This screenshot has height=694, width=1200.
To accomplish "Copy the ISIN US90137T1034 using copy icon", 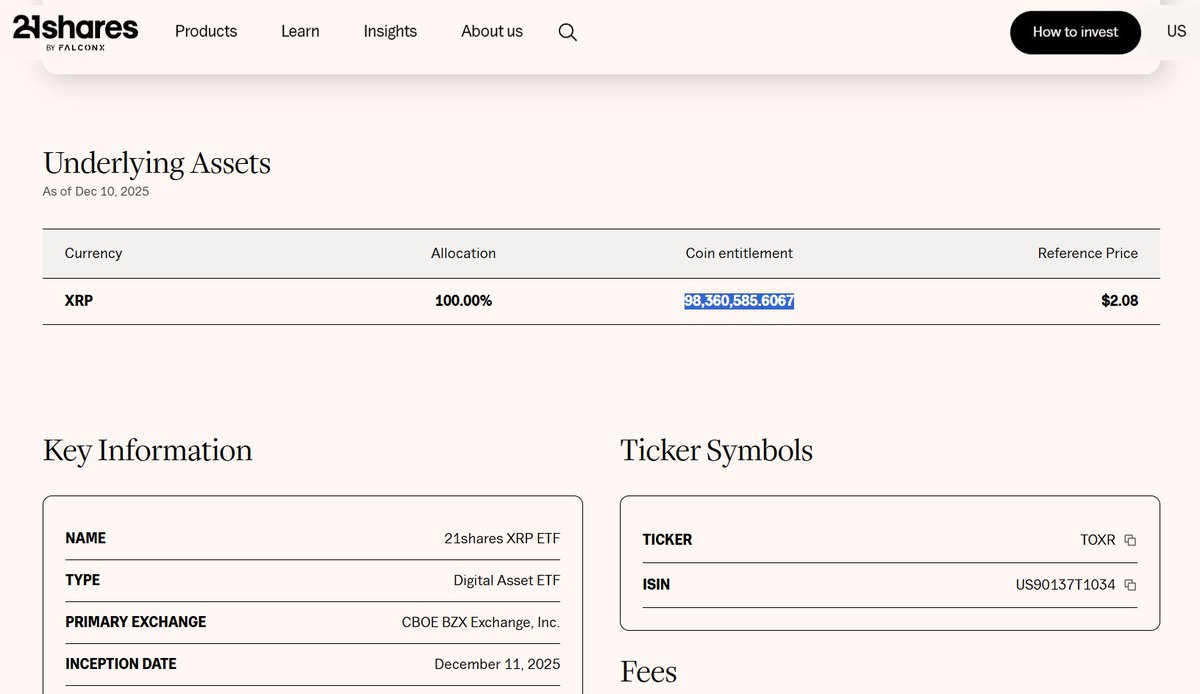I will coord(1130,585).
